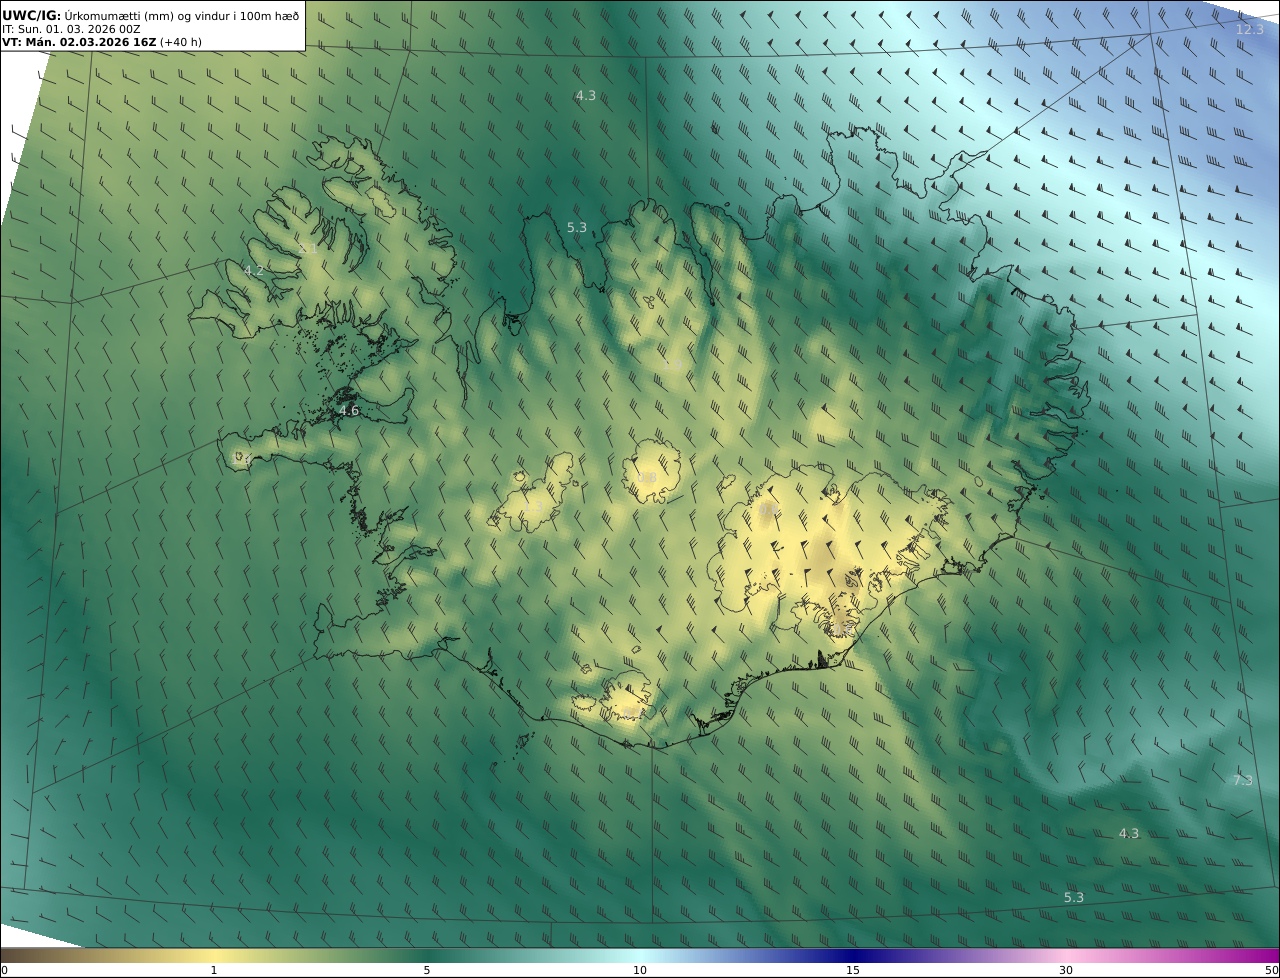
Task: Click the 'IT: Sun. 01. 03. 2026 00Z' line
Action: (71, 29)
